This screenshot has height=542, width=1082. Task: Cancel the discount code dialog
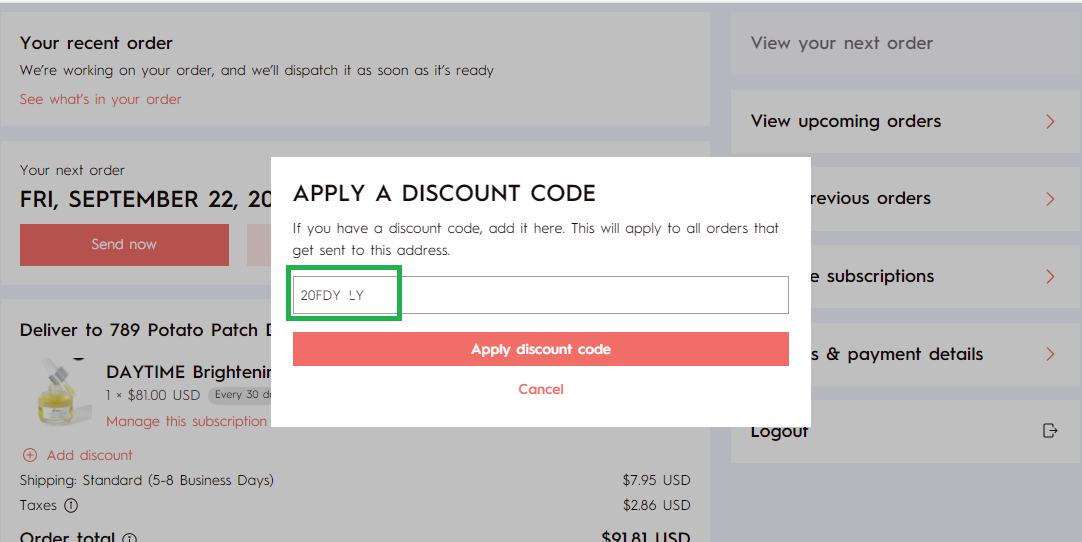(541, 389)
